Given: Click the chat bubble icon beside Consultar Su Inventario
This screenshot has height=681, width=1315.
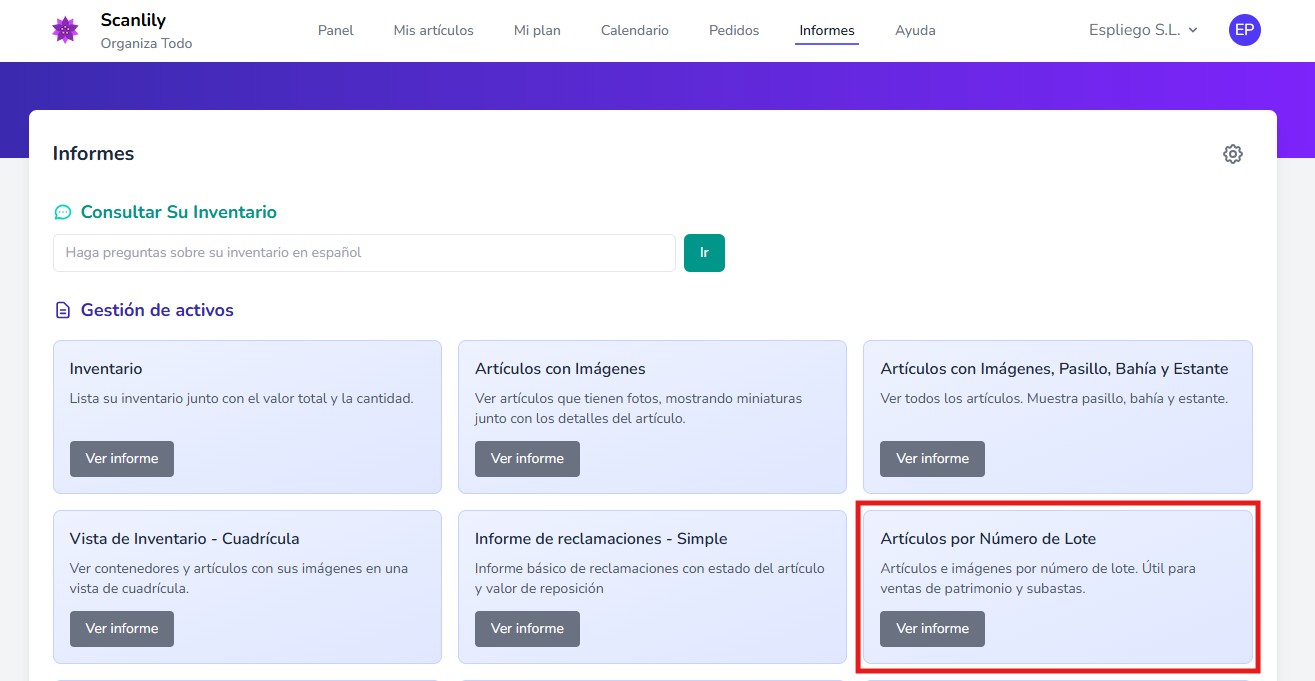Looking at the screenshot, I should click(63, 212).
